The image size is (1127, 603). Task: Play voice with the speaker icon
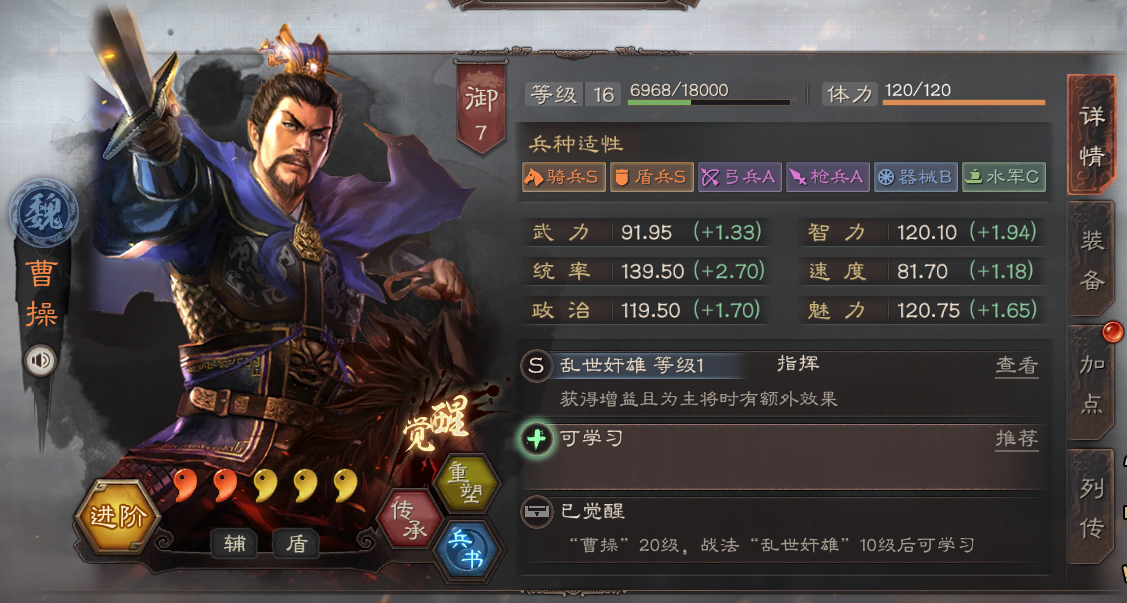41,360
